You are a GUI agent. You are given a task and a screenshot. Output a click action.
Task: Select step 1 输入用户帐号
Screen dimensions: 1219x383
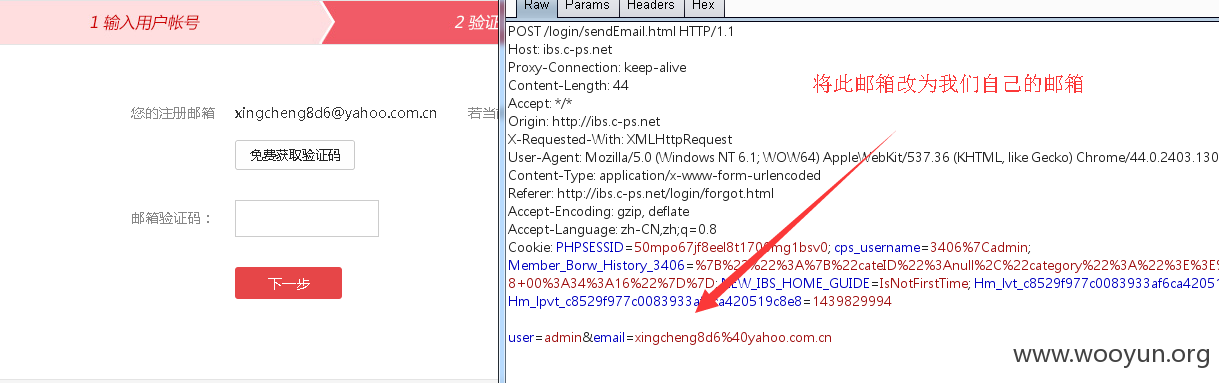pyautogui.click(x=144, y=22)
